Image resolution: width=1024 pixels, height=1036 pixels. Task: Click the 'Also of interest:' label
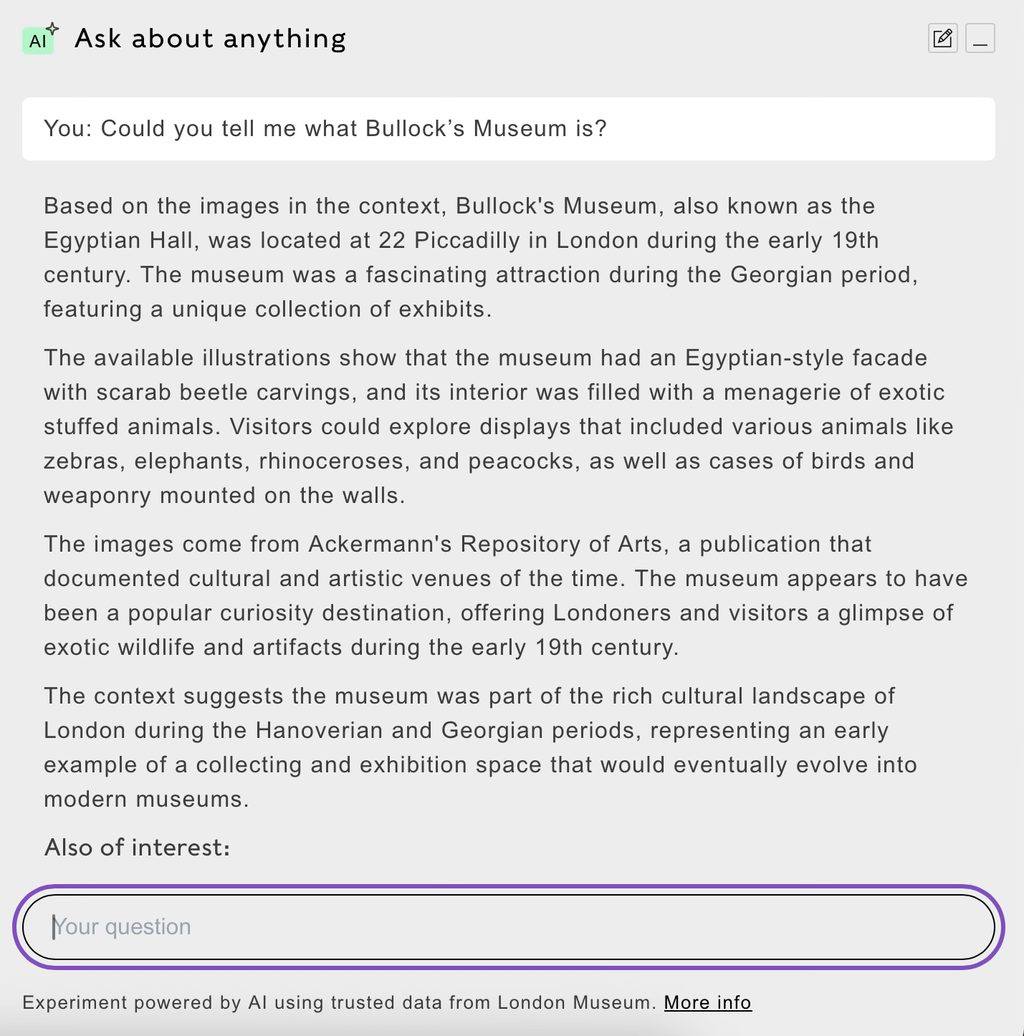coord(137,847)
